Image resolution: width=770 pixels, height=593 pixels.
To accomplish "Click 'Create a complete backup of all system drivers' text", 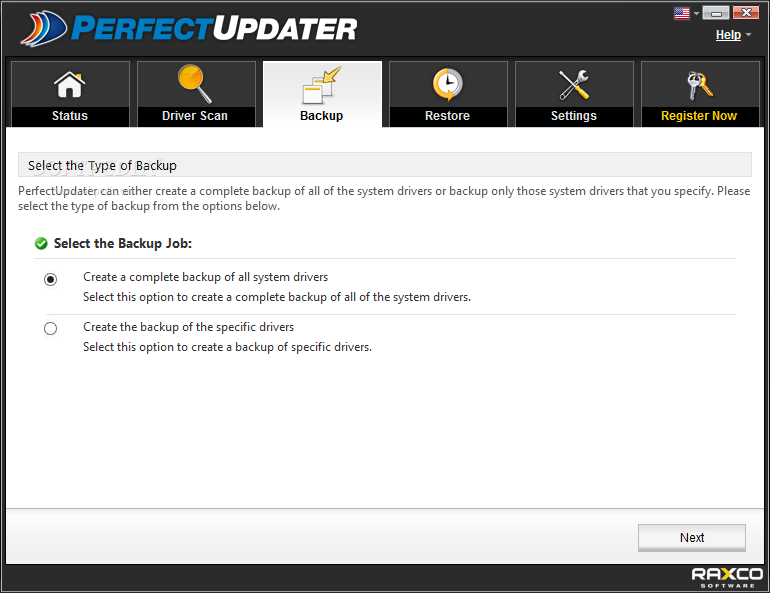I will click(x=205, y=277).
